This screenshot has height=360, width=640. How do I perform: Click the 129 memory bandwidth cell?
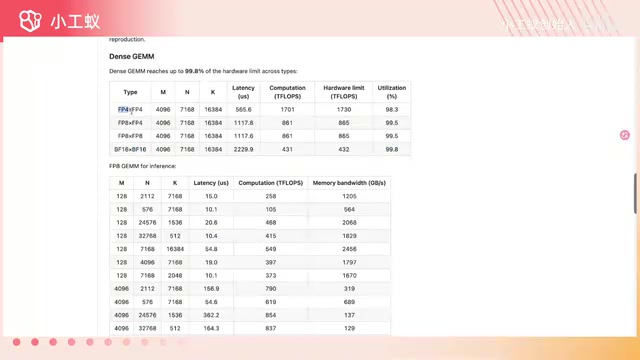click(349, 328)
